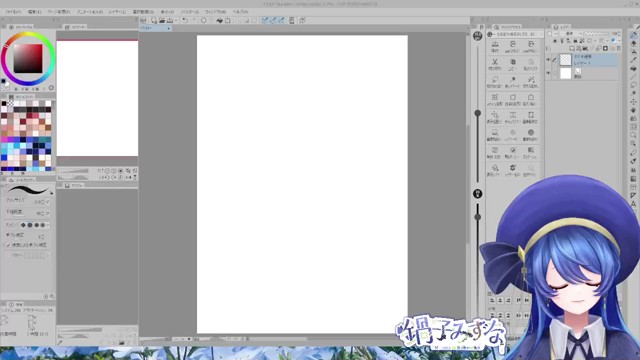
Task: Click the Save icon in command bar
Action: point(170,20)
